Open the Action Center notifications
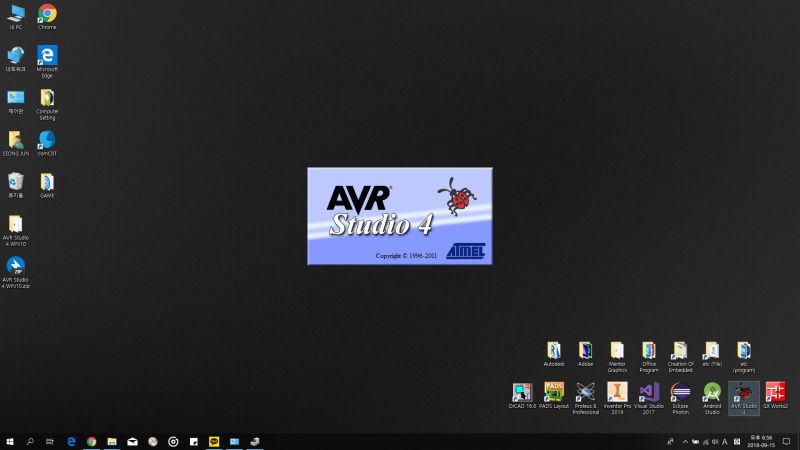 [x=786, y=442]
